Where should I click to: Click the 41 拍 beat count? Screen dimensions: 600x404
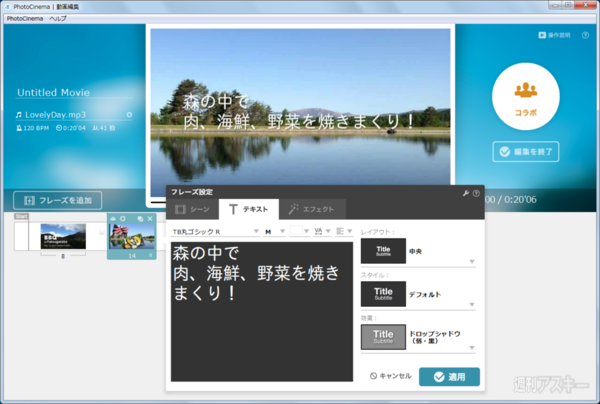pyautogui.click(x=108, y=128)
